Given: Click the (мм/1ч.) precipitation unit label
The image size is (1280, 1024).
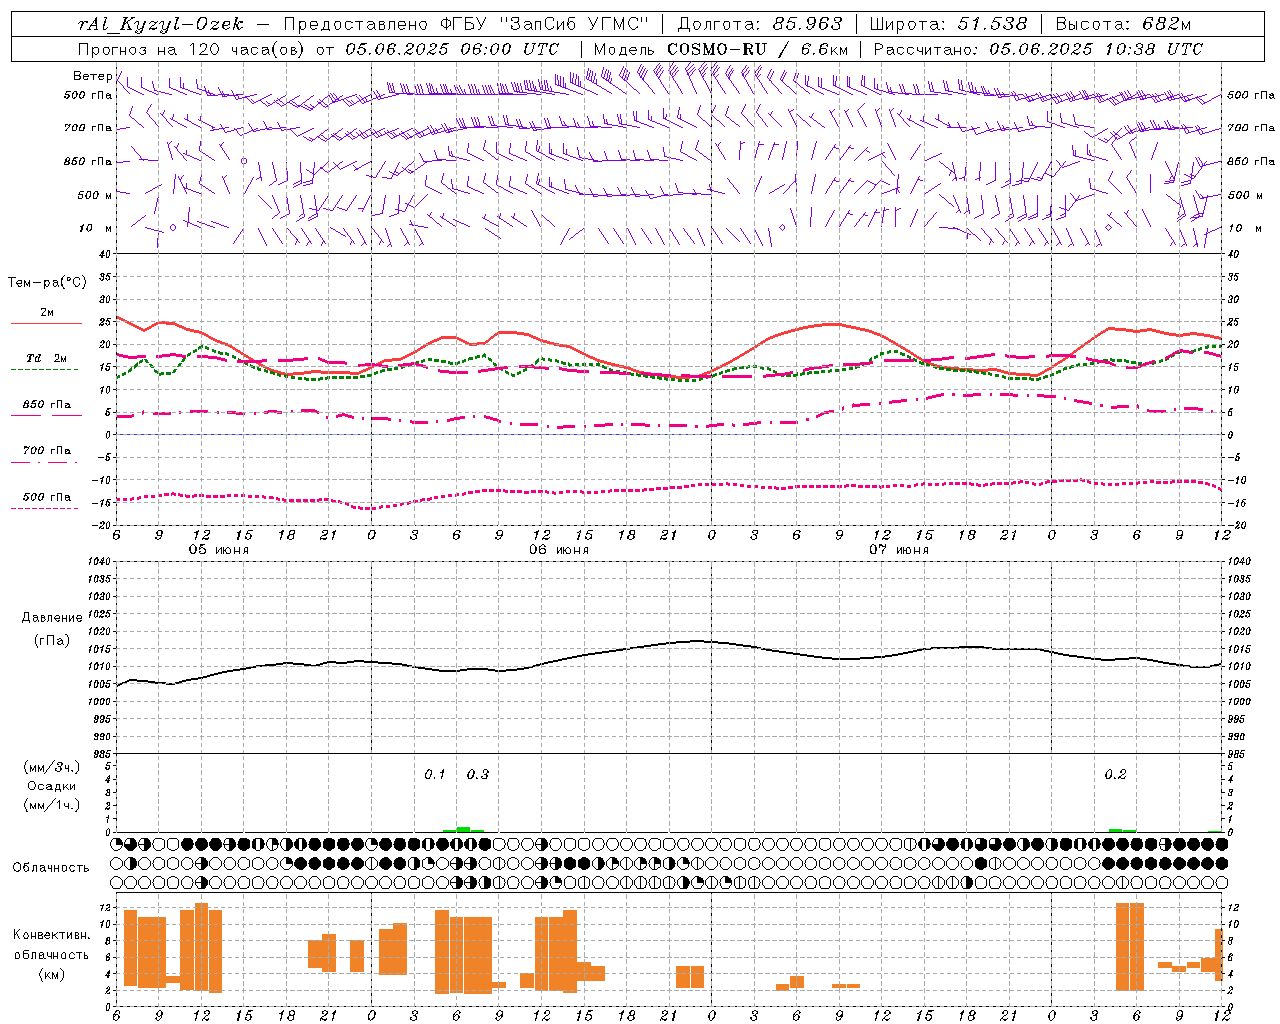Looking at the screenshot, I should (52, 805).
